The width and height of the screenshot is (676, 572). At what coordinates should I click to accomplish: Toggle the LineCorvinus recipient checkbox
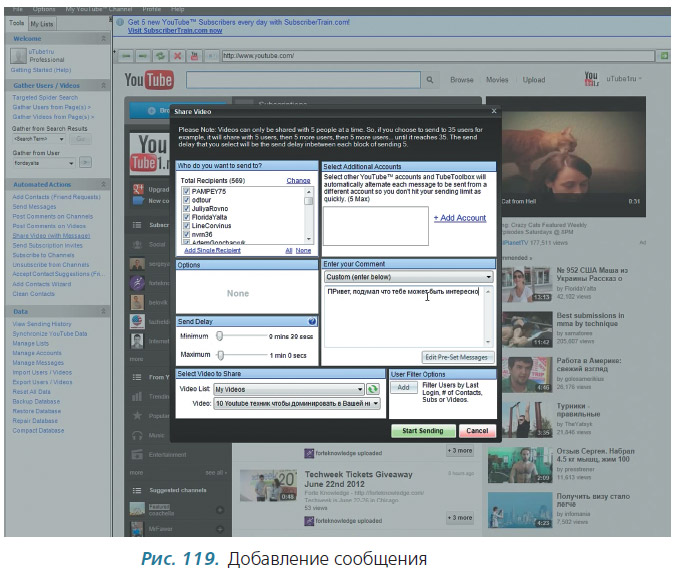click(x=187, y=226)
